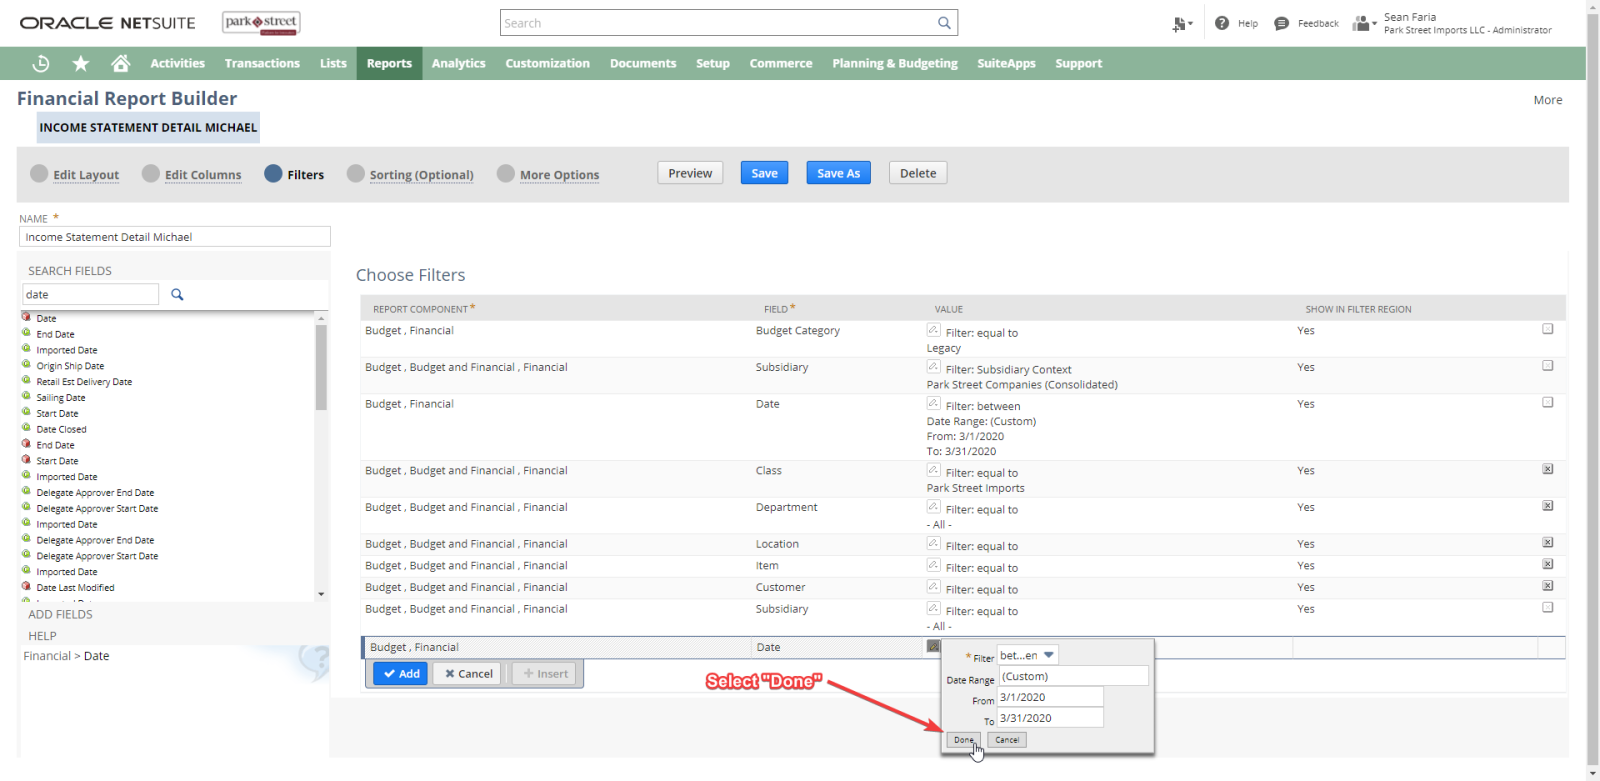
Task: Select the Edit Layout step circle
Action: tap(39, 173)
